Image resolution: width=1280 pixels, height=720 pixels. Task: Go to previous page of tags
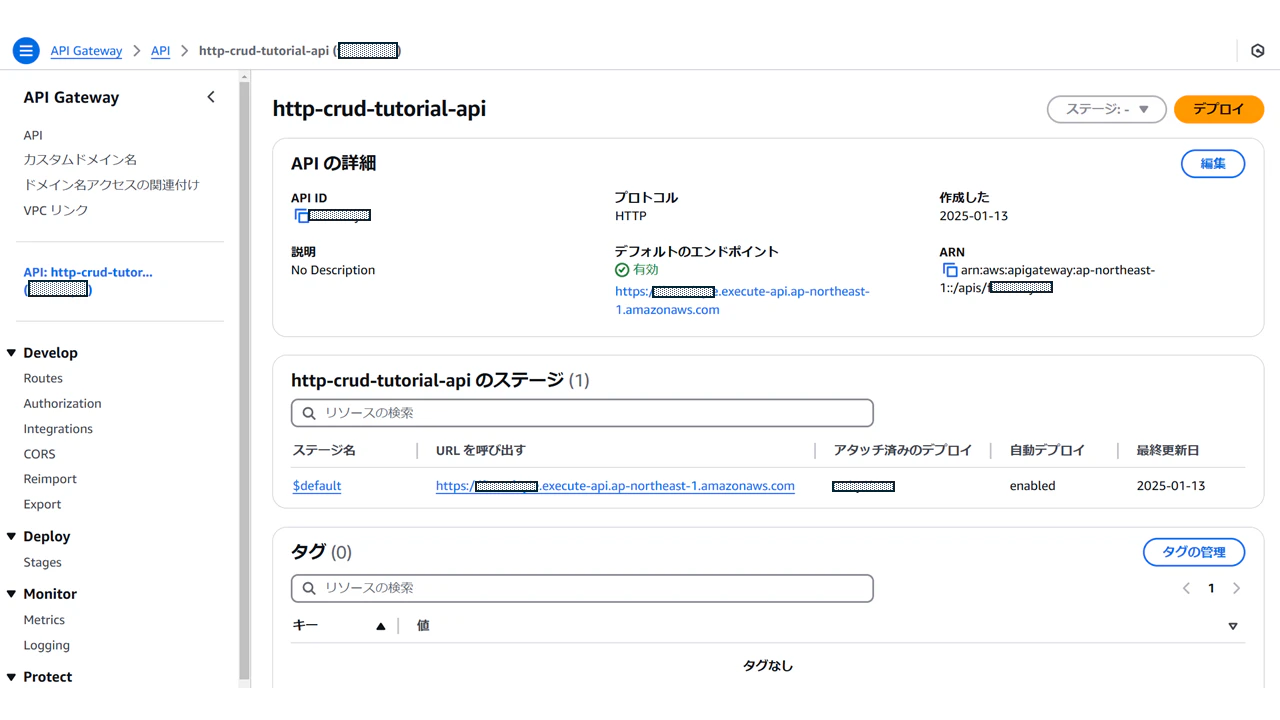[x=1186, y=588]
